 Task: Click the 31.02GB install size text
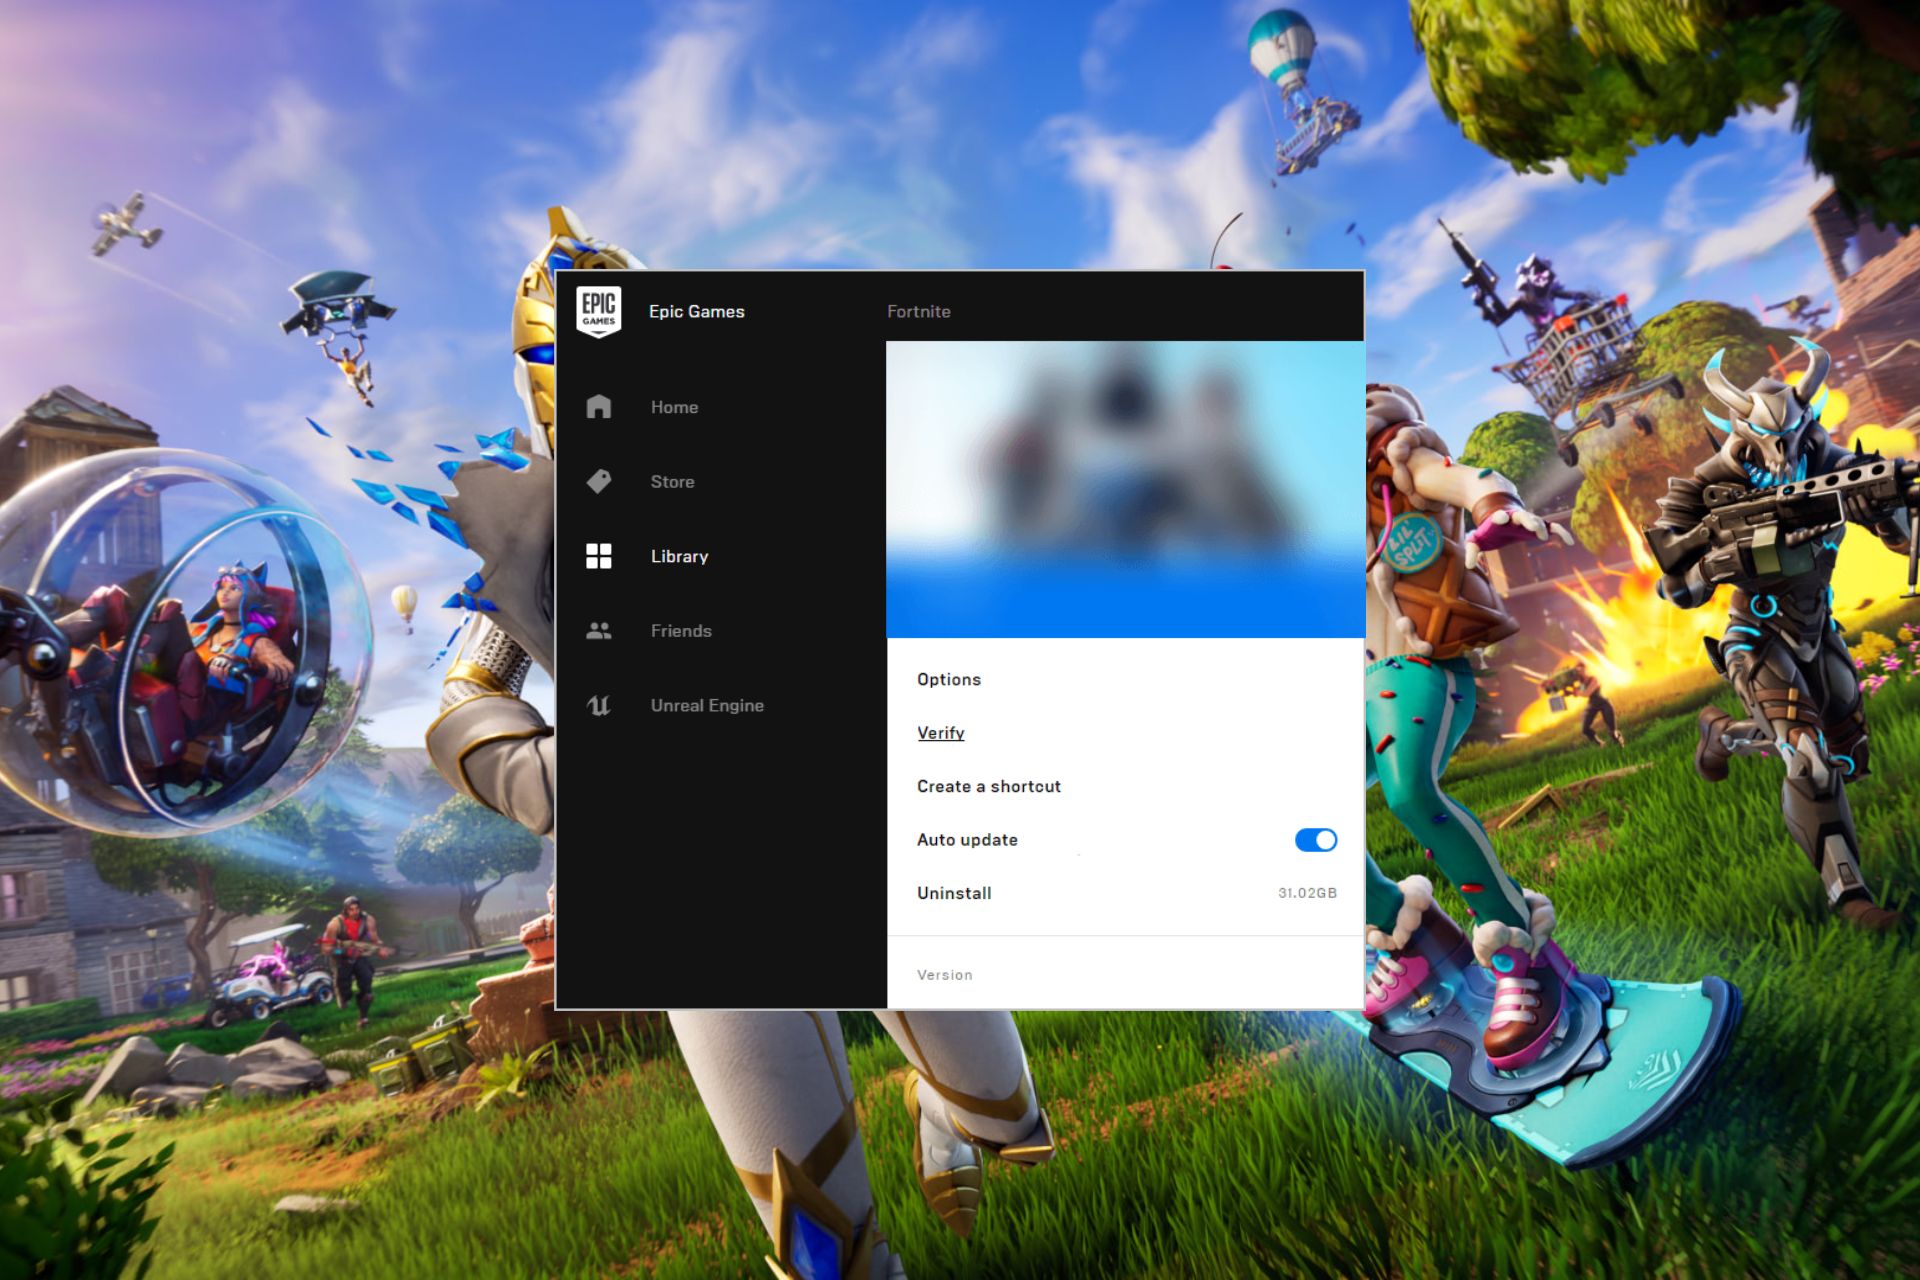click(1307, 893)
